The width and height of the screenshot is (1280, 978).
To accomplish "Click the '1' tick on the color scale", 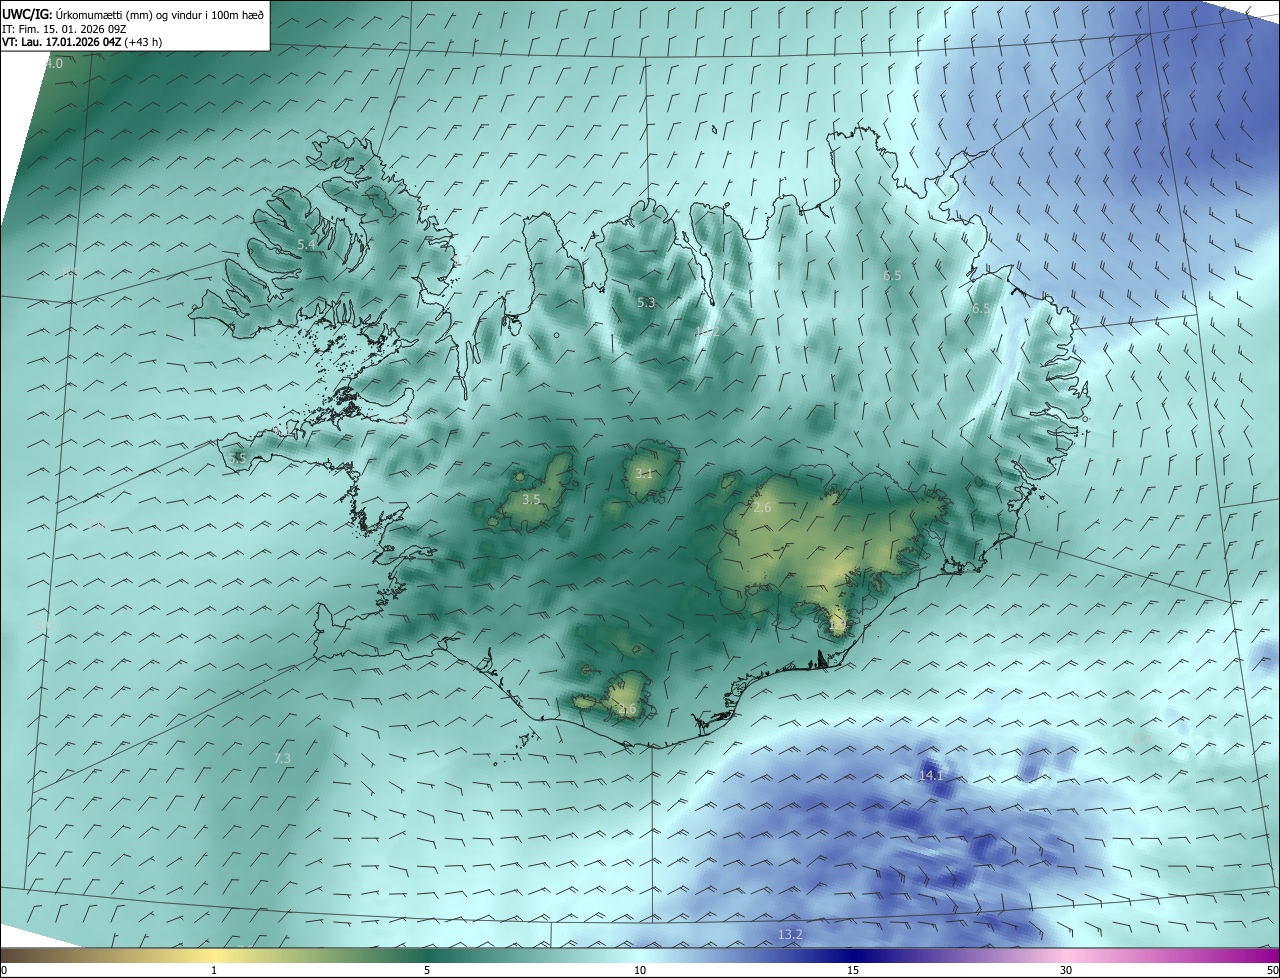I will [214, 970].
